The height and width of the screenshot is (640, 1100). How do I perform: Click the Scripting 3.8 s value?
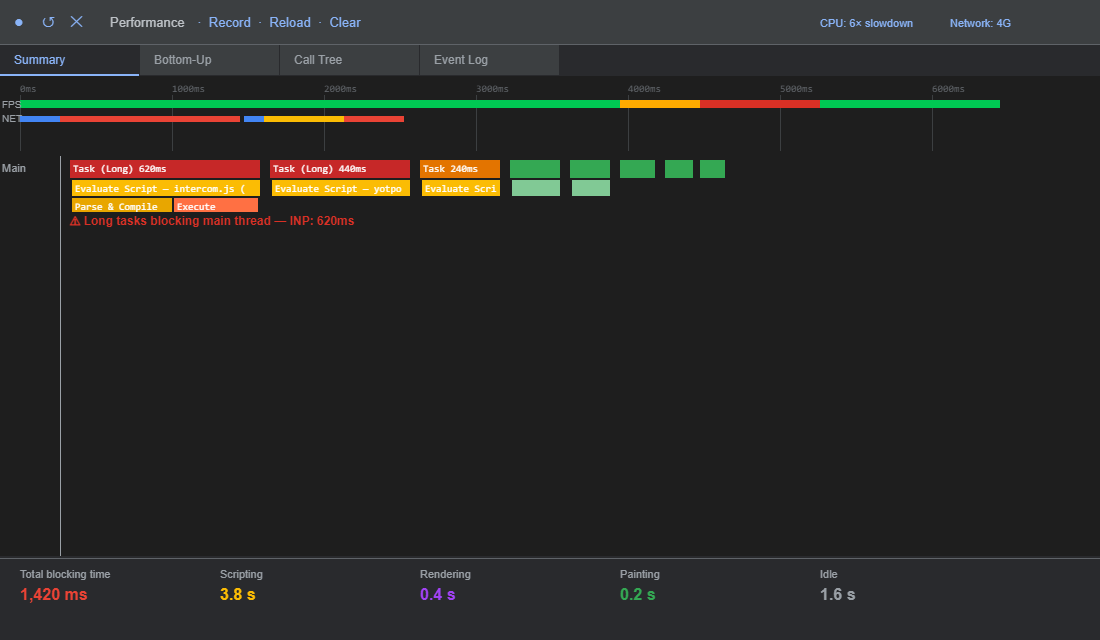[x=238, y=594]
